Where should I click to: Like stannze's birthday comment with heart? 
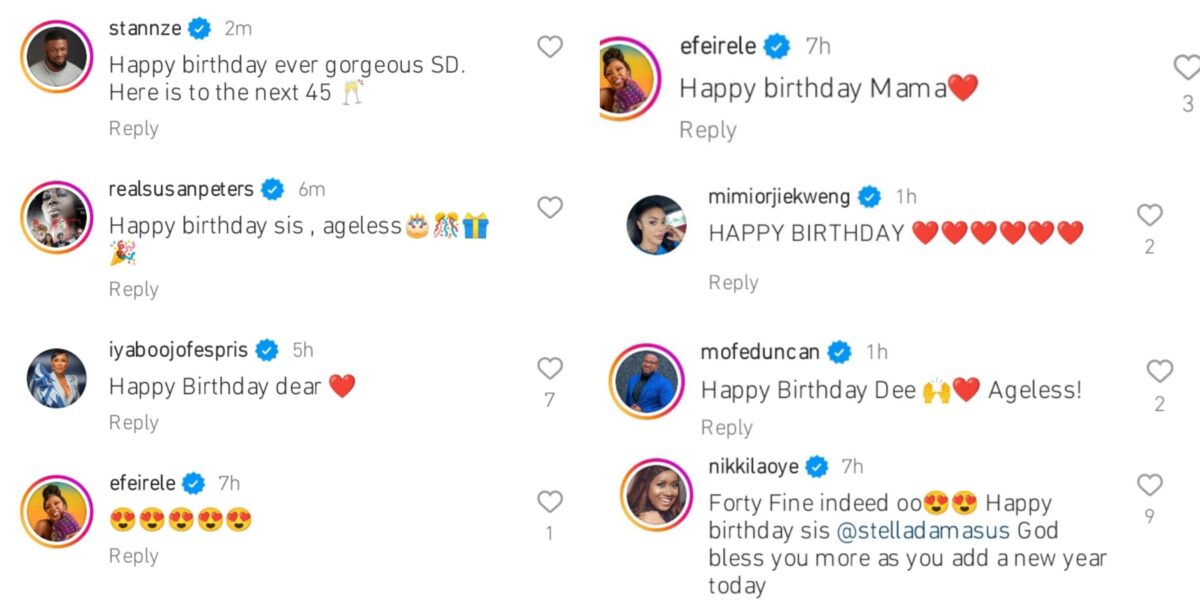(x=550, y=46)
